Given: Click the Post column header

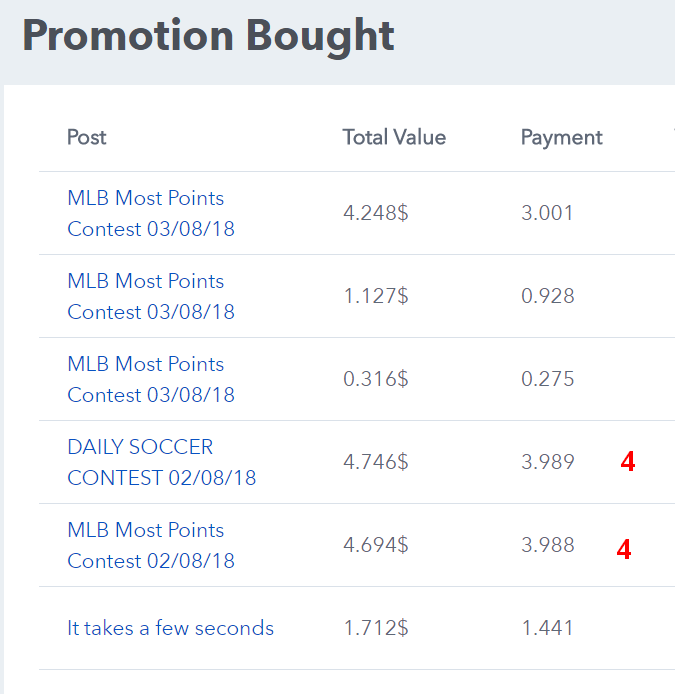Looking at the screenshot, I should [87, 137].
